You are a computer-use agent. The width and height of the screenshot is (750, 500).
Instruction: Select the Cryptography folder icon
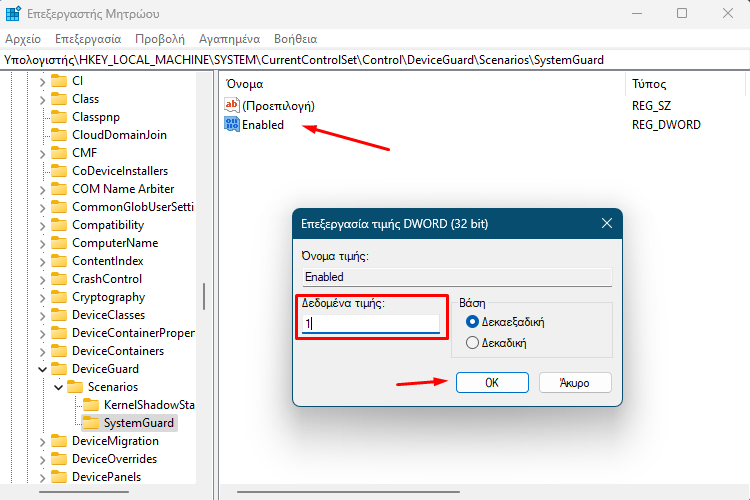tap(59, 297)
